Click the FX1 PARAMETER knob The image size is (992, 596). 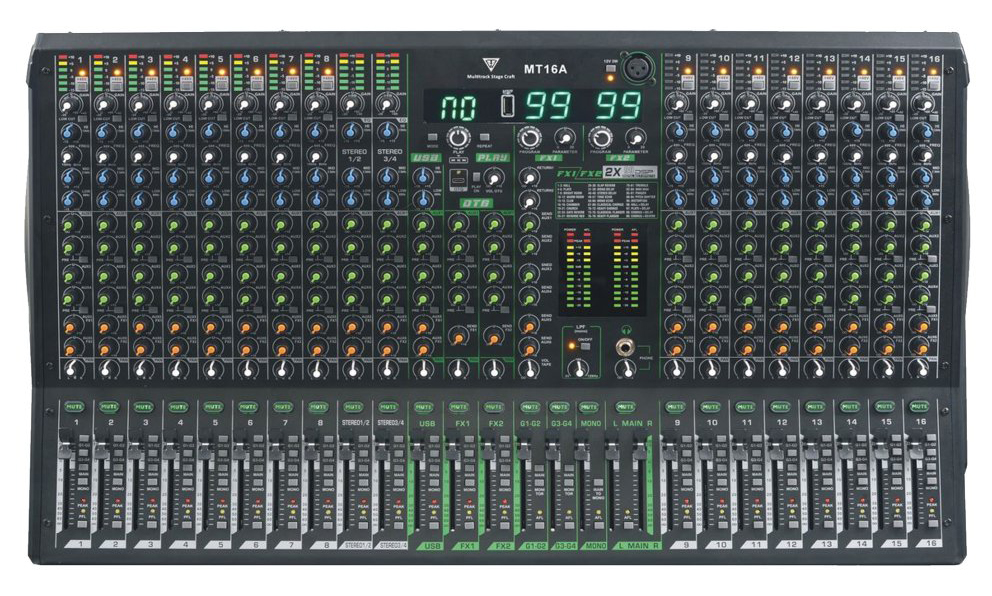[x=565, y=137]
